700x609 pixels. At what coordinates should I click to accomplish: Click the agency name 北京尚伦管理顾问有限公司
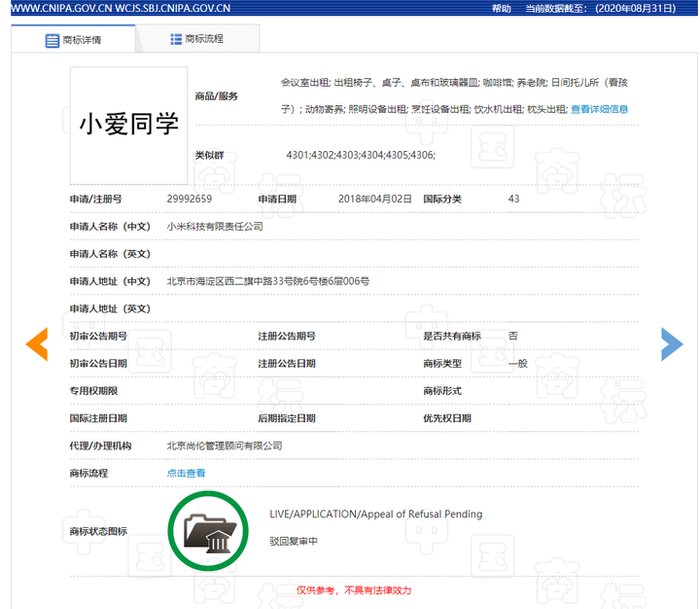[224, 446]
